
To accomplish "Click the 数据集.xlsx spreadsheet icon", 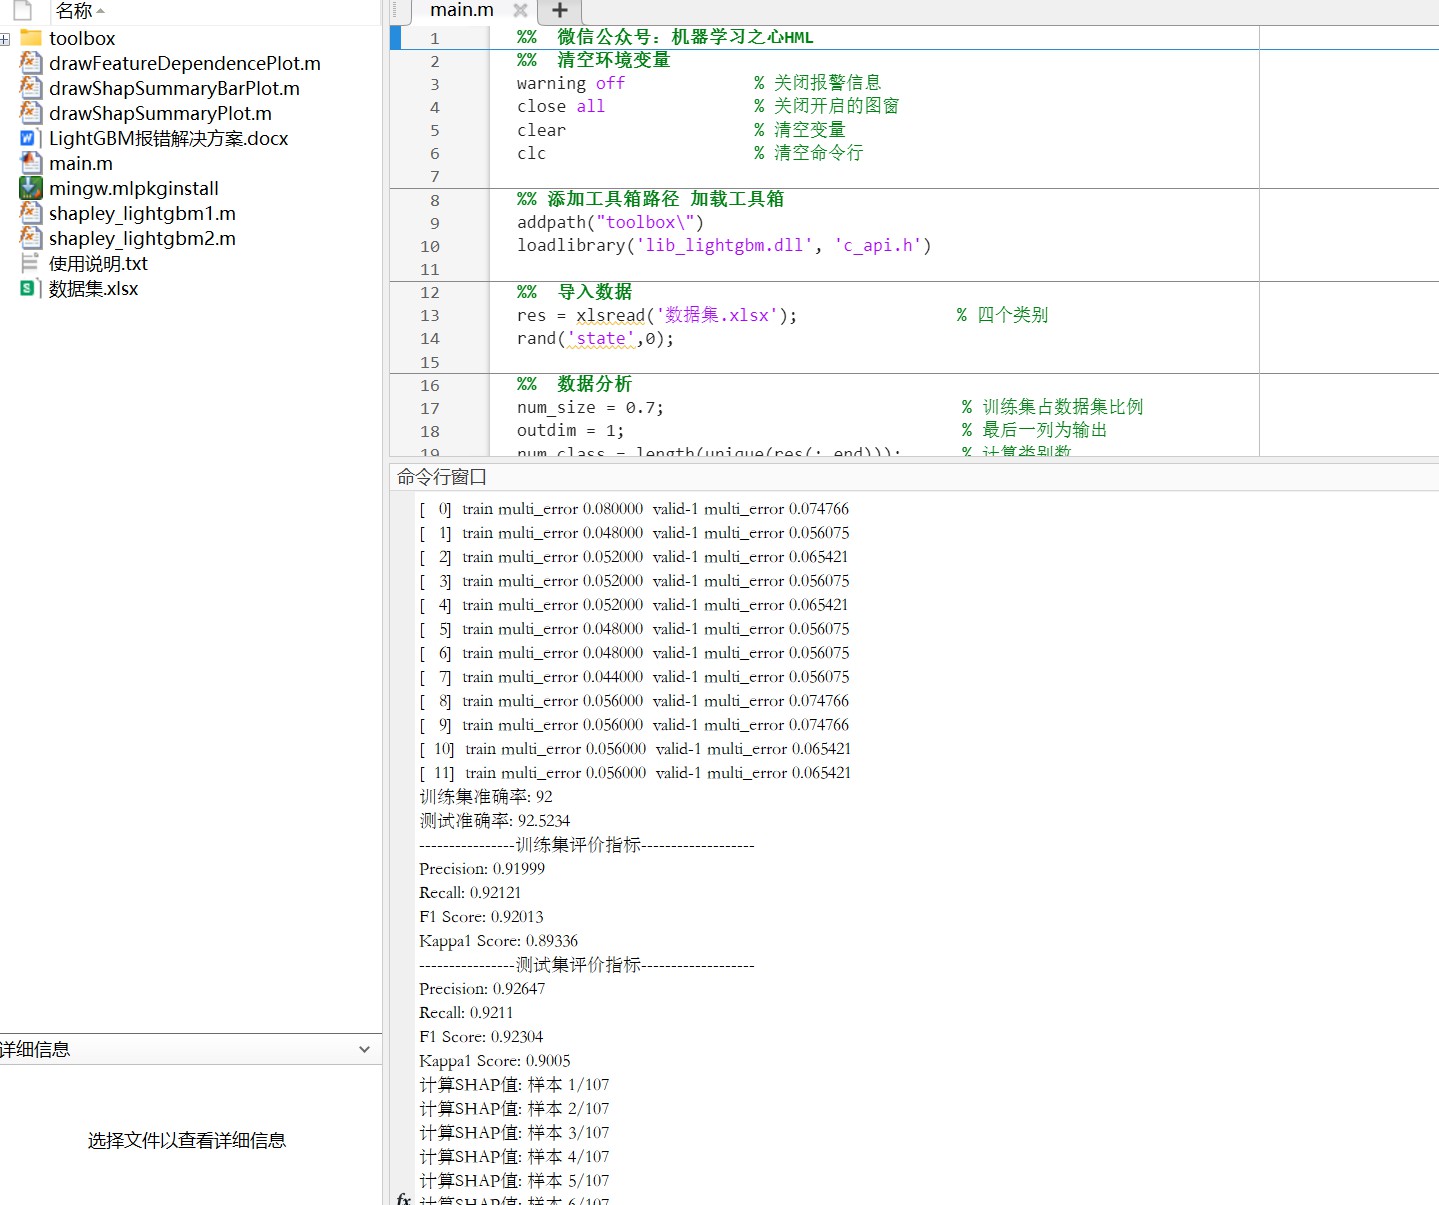I will click(x=29, y=288).
